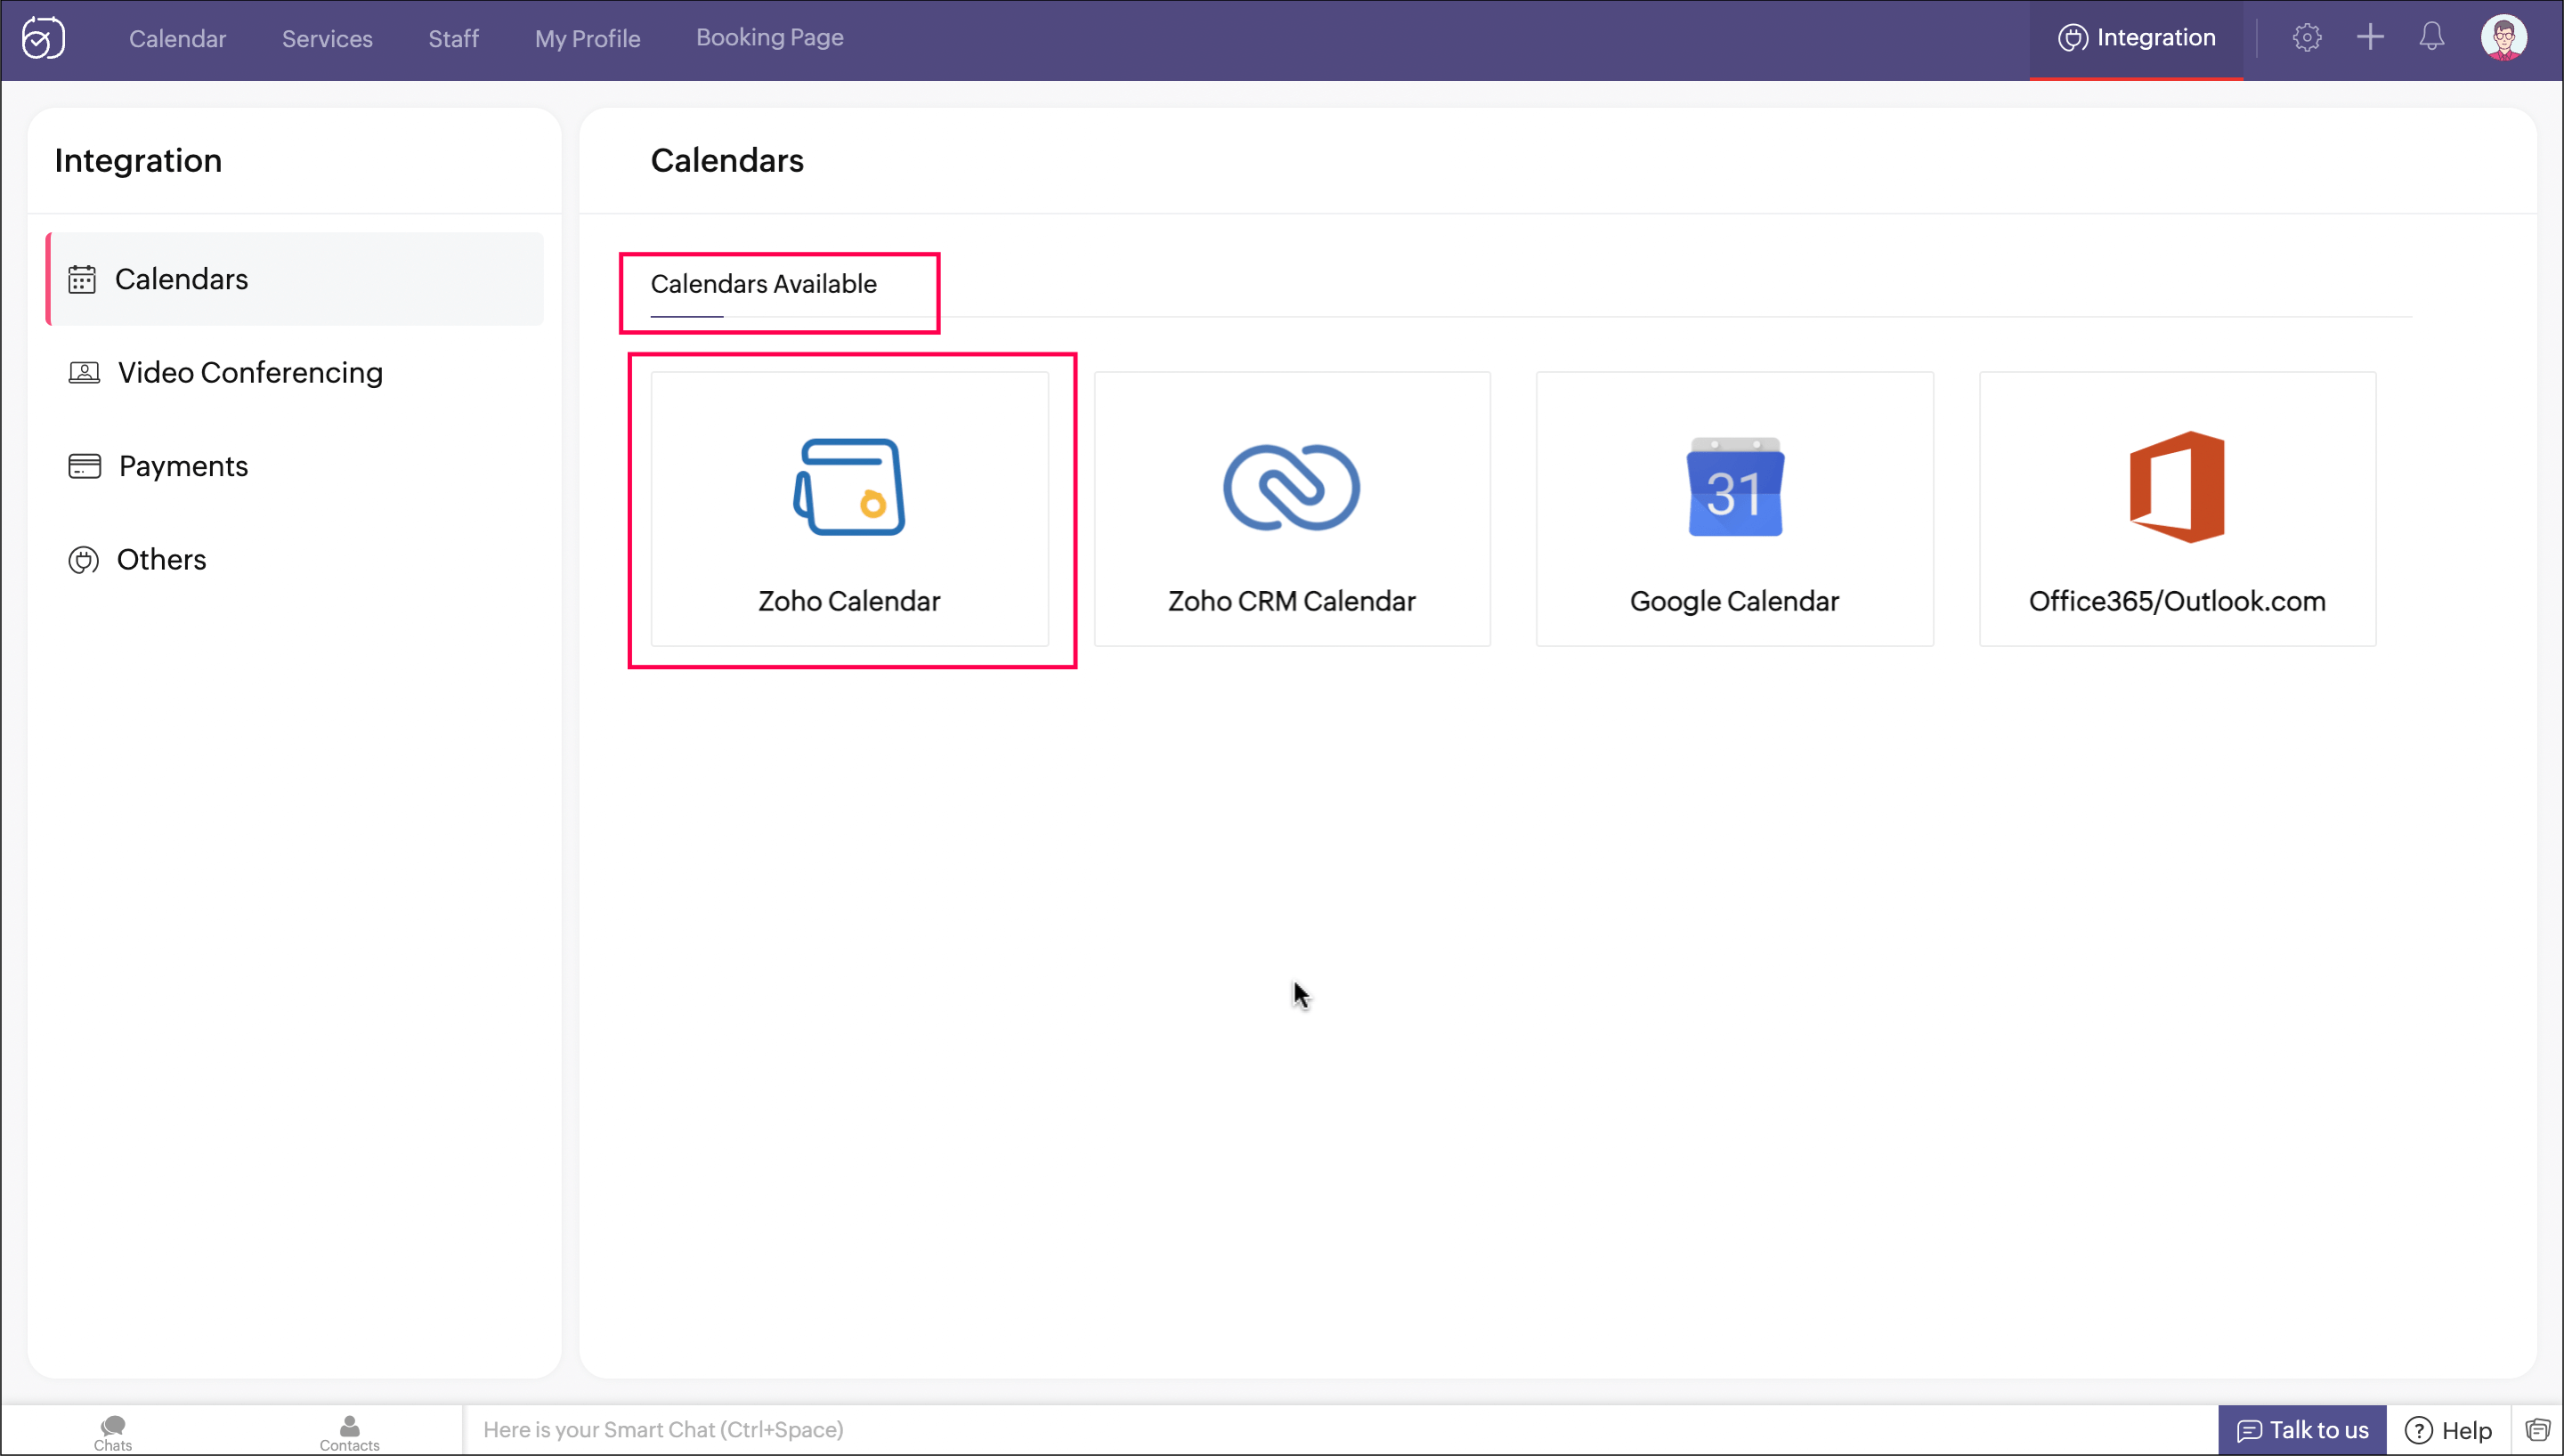Image resolution: width=2564 pixels, height=1456 pixels.
Task: Open Chats in the bottom bar
Action: coord(113,1432)
